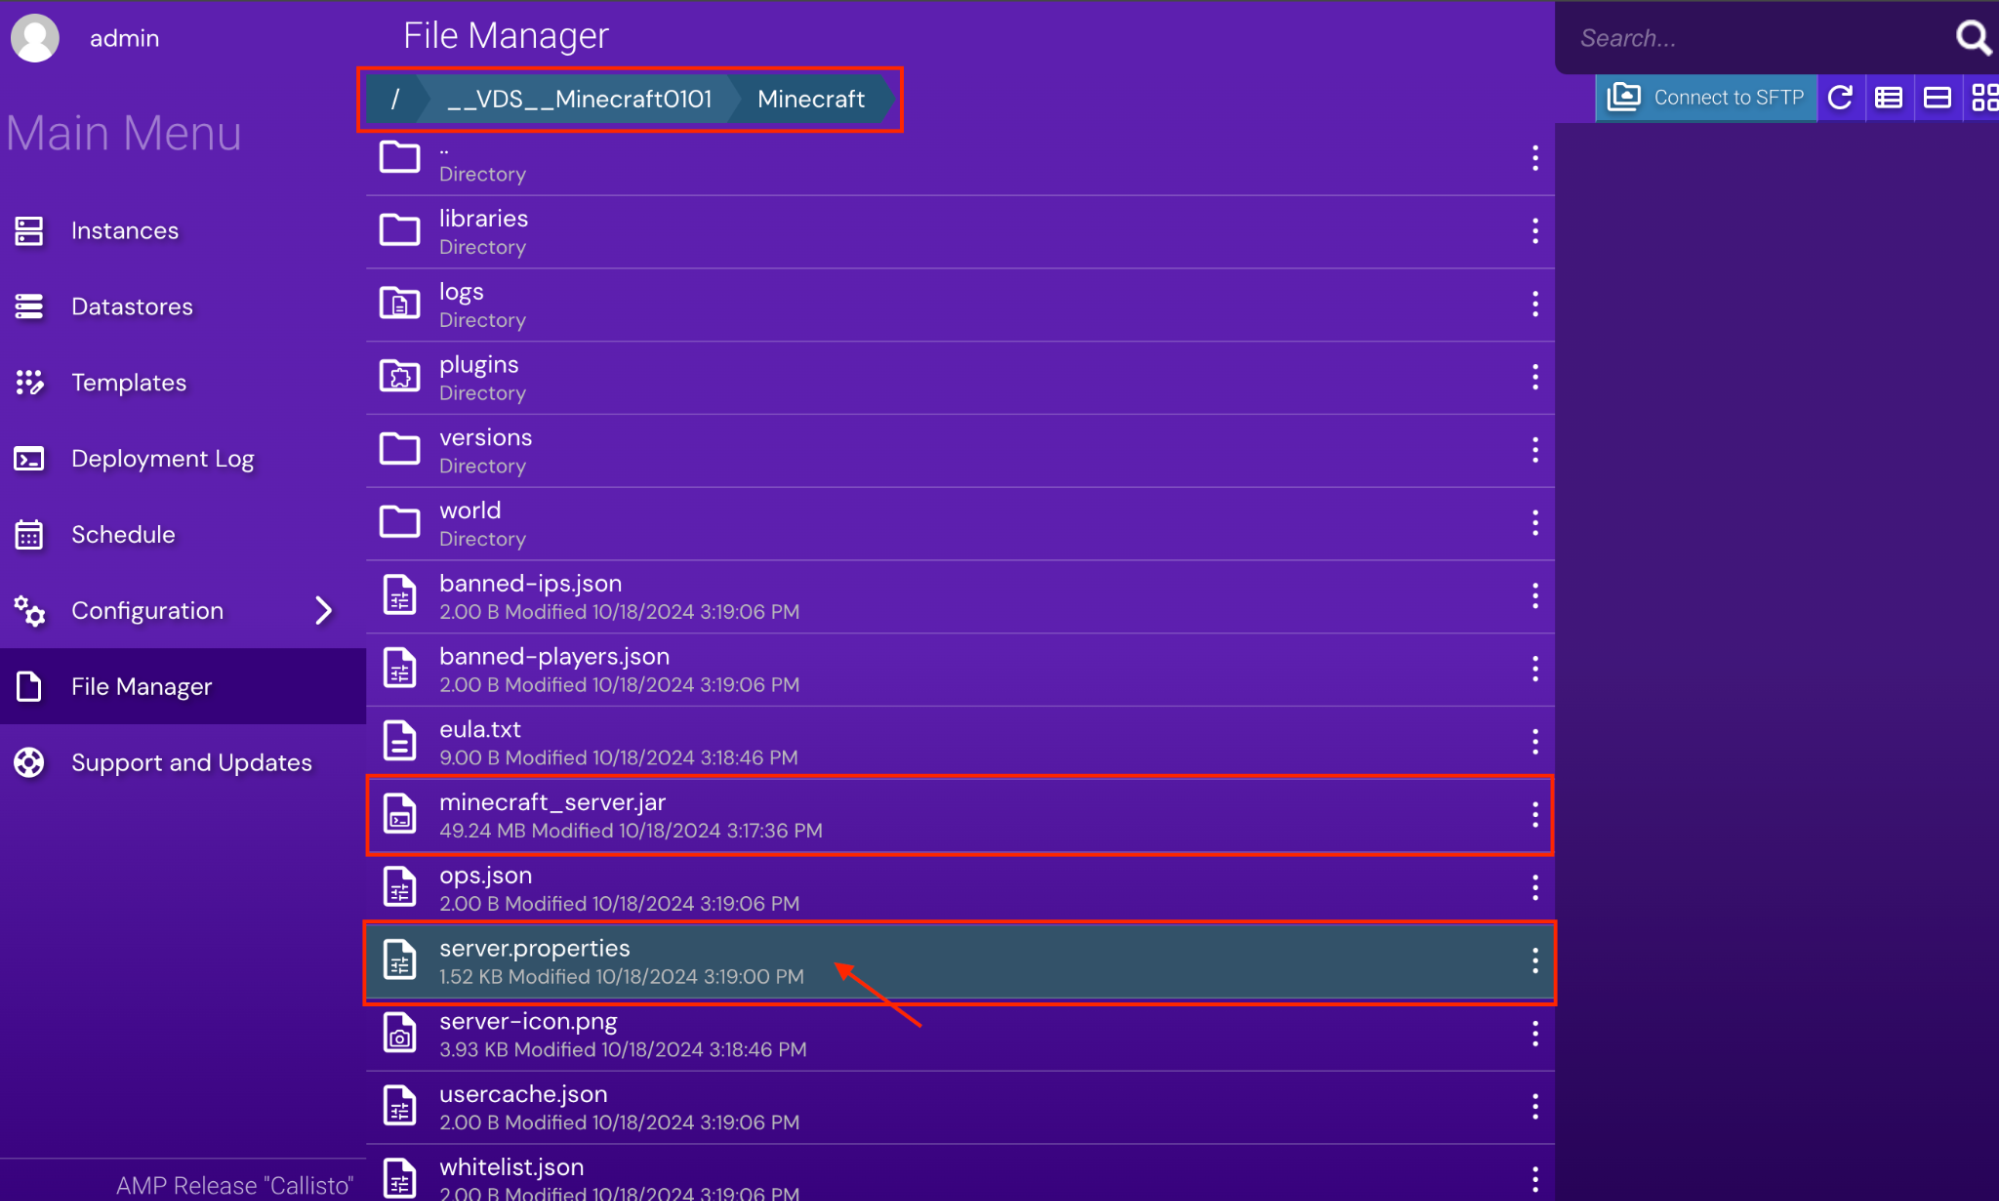The image size is (1999, 1201).
Task: Open three-dot menu for world directory
Action: click(1534, 523)
